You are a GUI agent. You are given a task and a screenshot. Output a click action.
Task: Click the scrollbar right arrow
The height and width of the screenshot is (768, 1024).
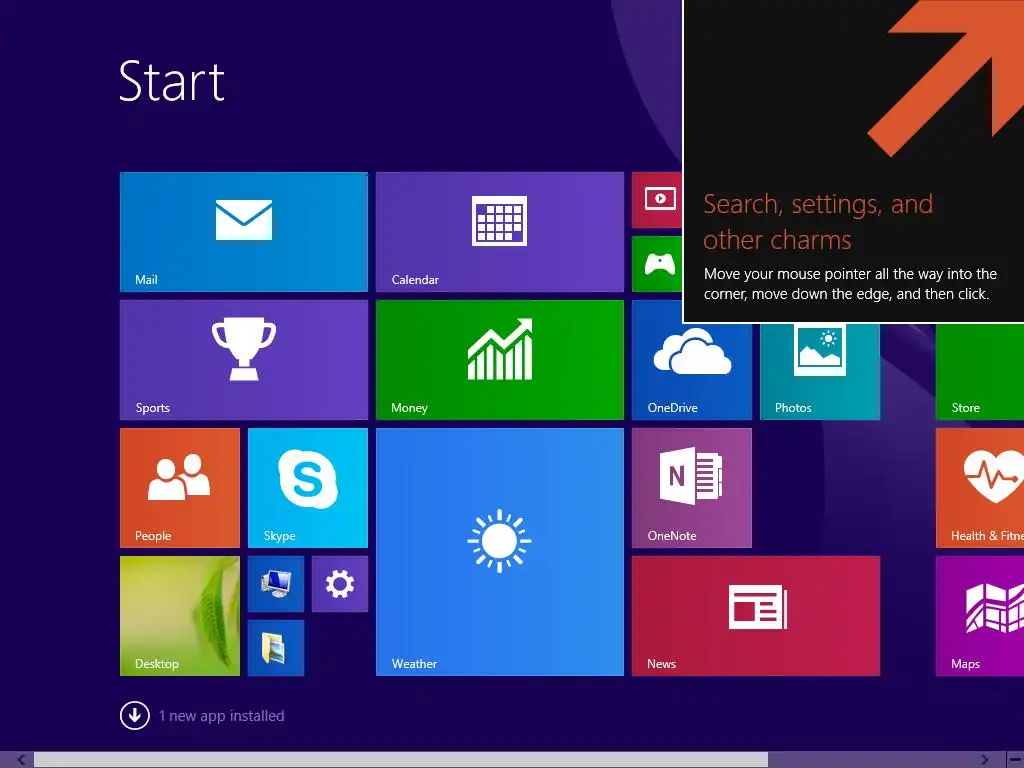[x=984, y=760]
